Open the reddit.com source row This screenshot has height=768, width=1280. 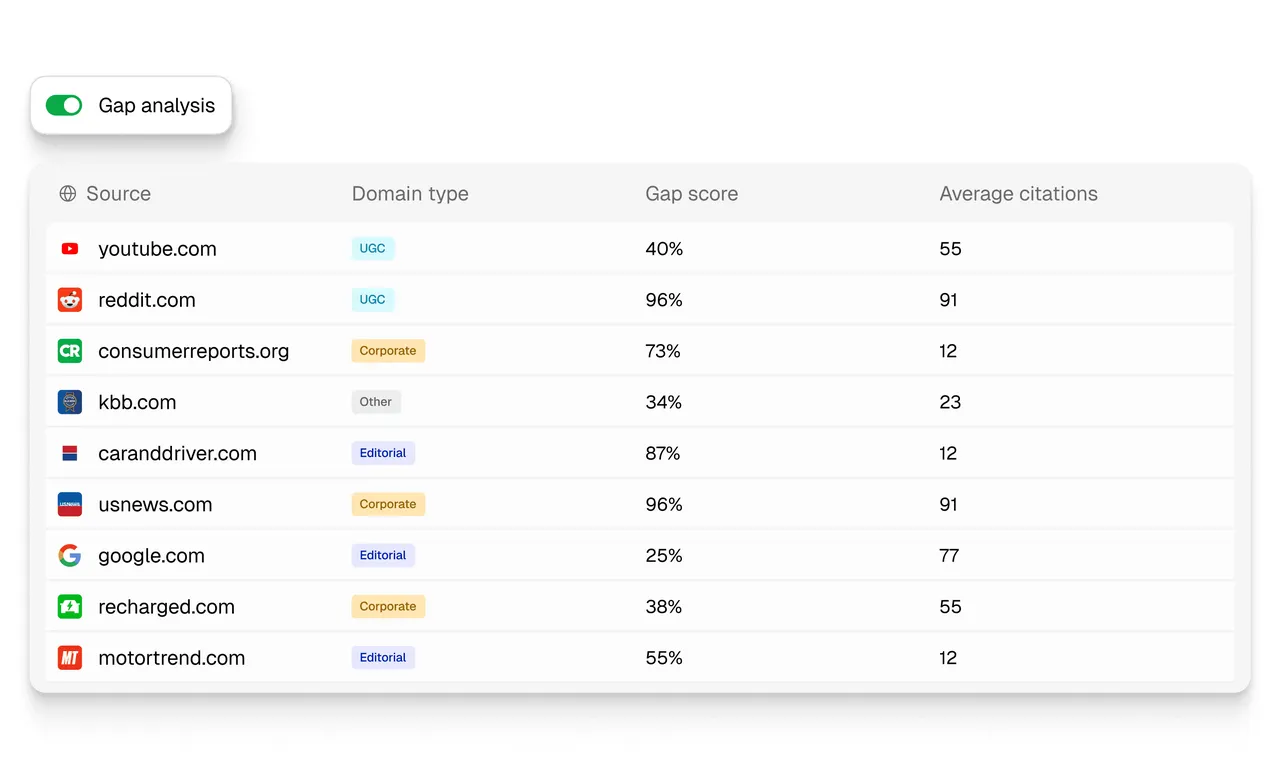(640, 300)
